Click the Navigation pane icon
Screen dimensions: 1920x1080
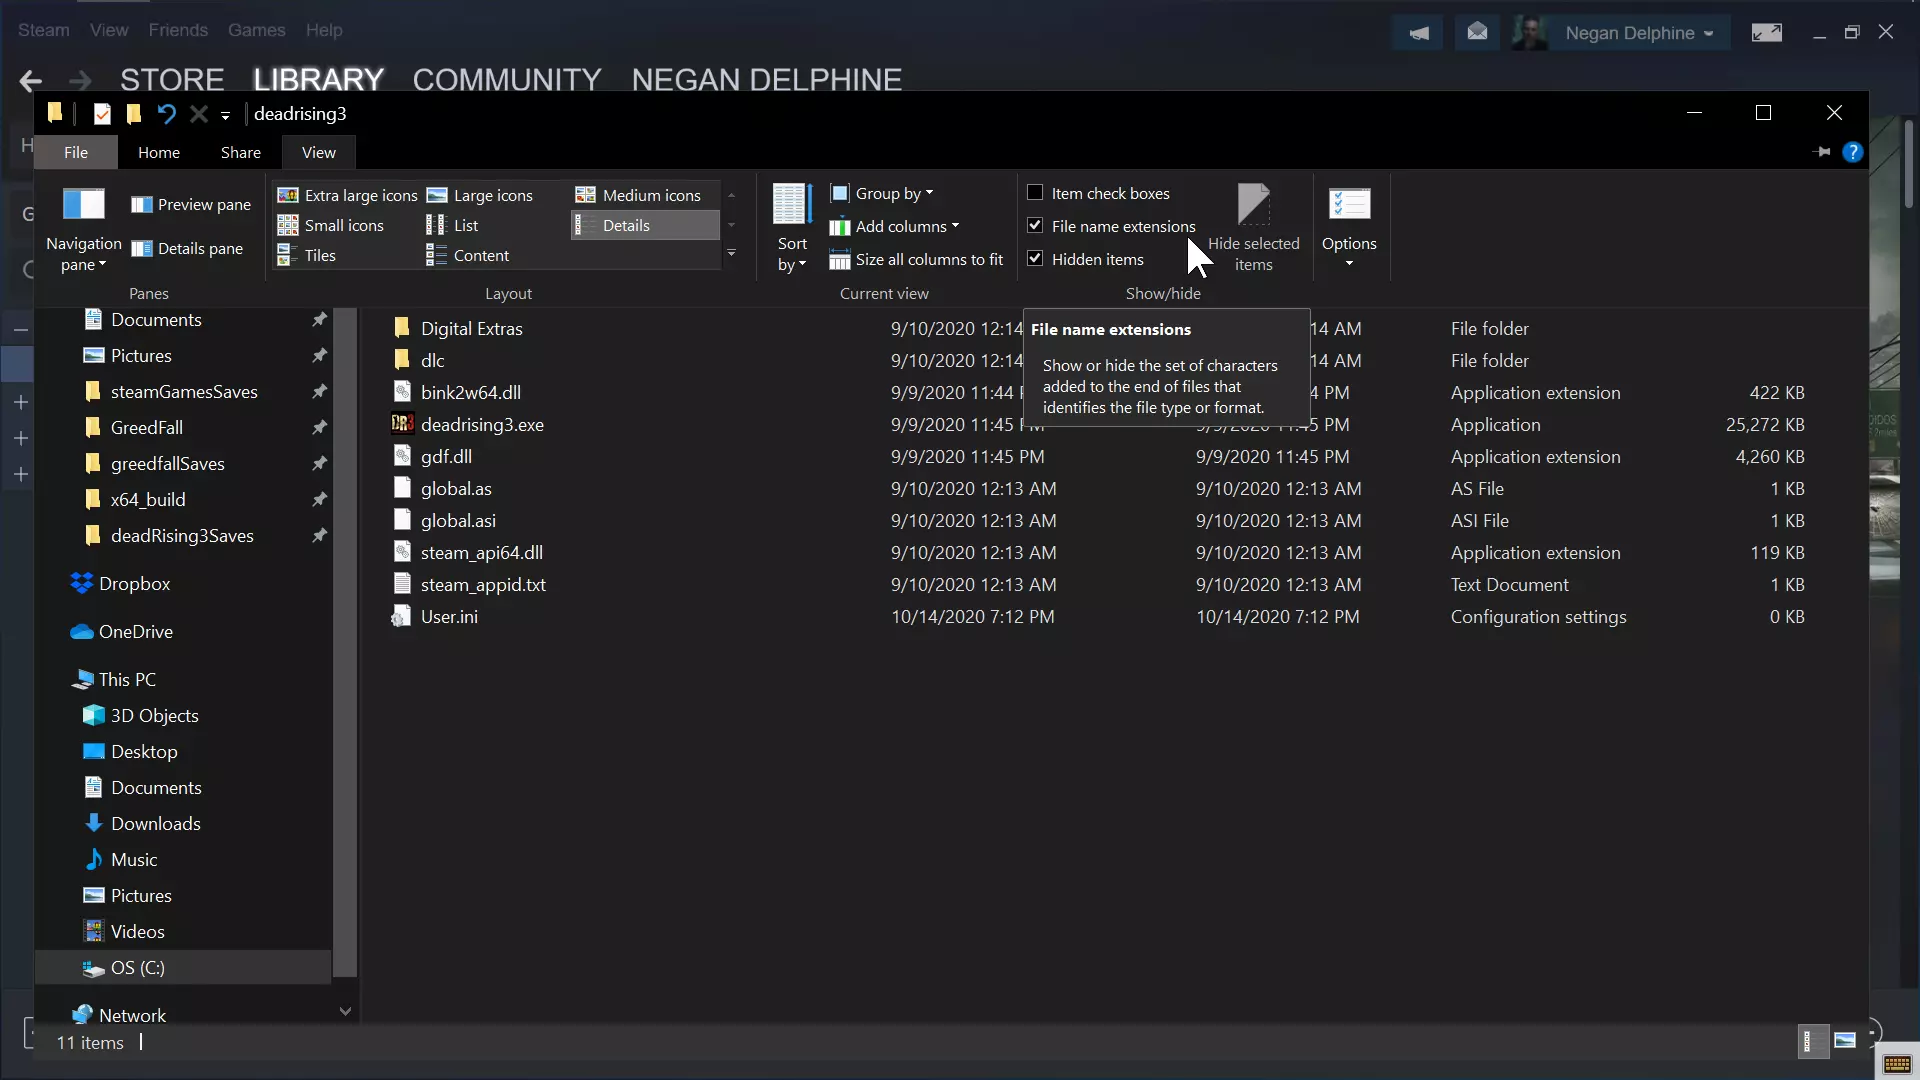point(83,205)
